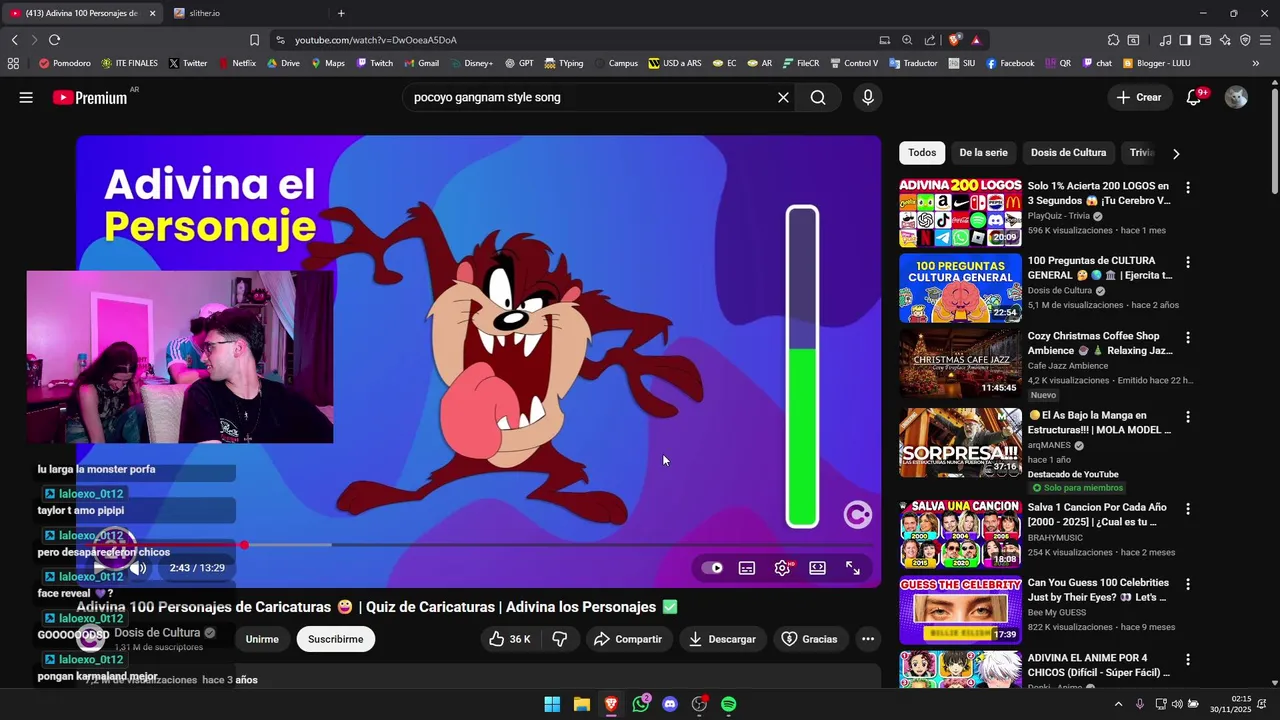
Task: Clear the search box text
Action: click(783, 97)
